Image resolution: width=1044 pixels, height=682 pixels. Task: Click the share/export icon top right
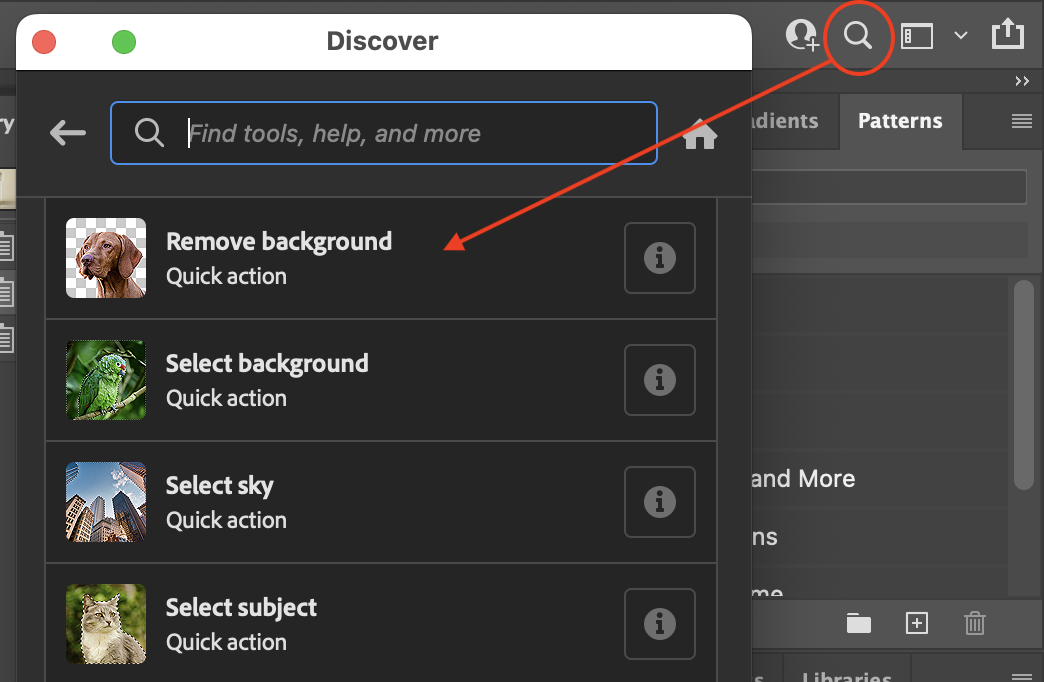(1008, 32)
